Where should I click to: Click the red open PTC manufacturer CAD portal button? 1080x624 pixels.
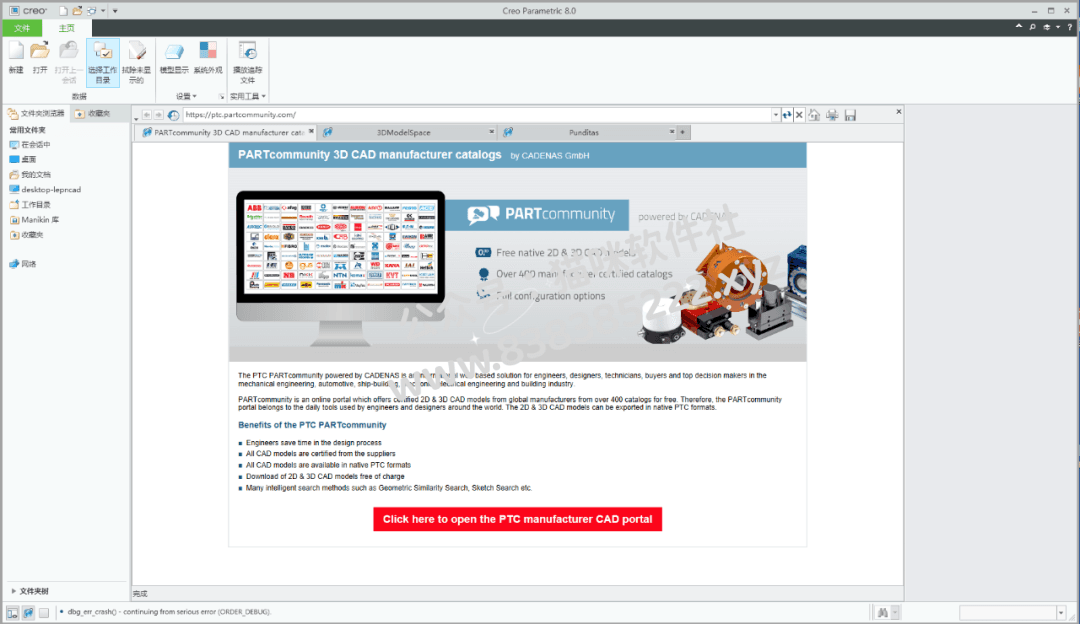[517, 519]
